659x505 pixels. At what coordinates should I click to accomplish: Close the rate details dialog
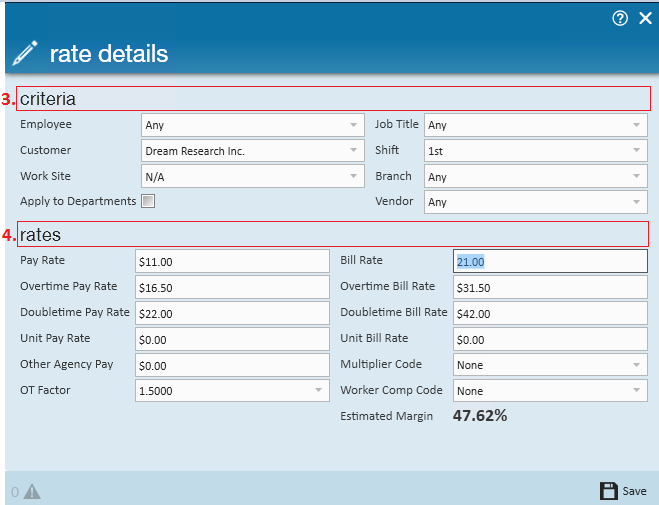(x=645, y=18)
